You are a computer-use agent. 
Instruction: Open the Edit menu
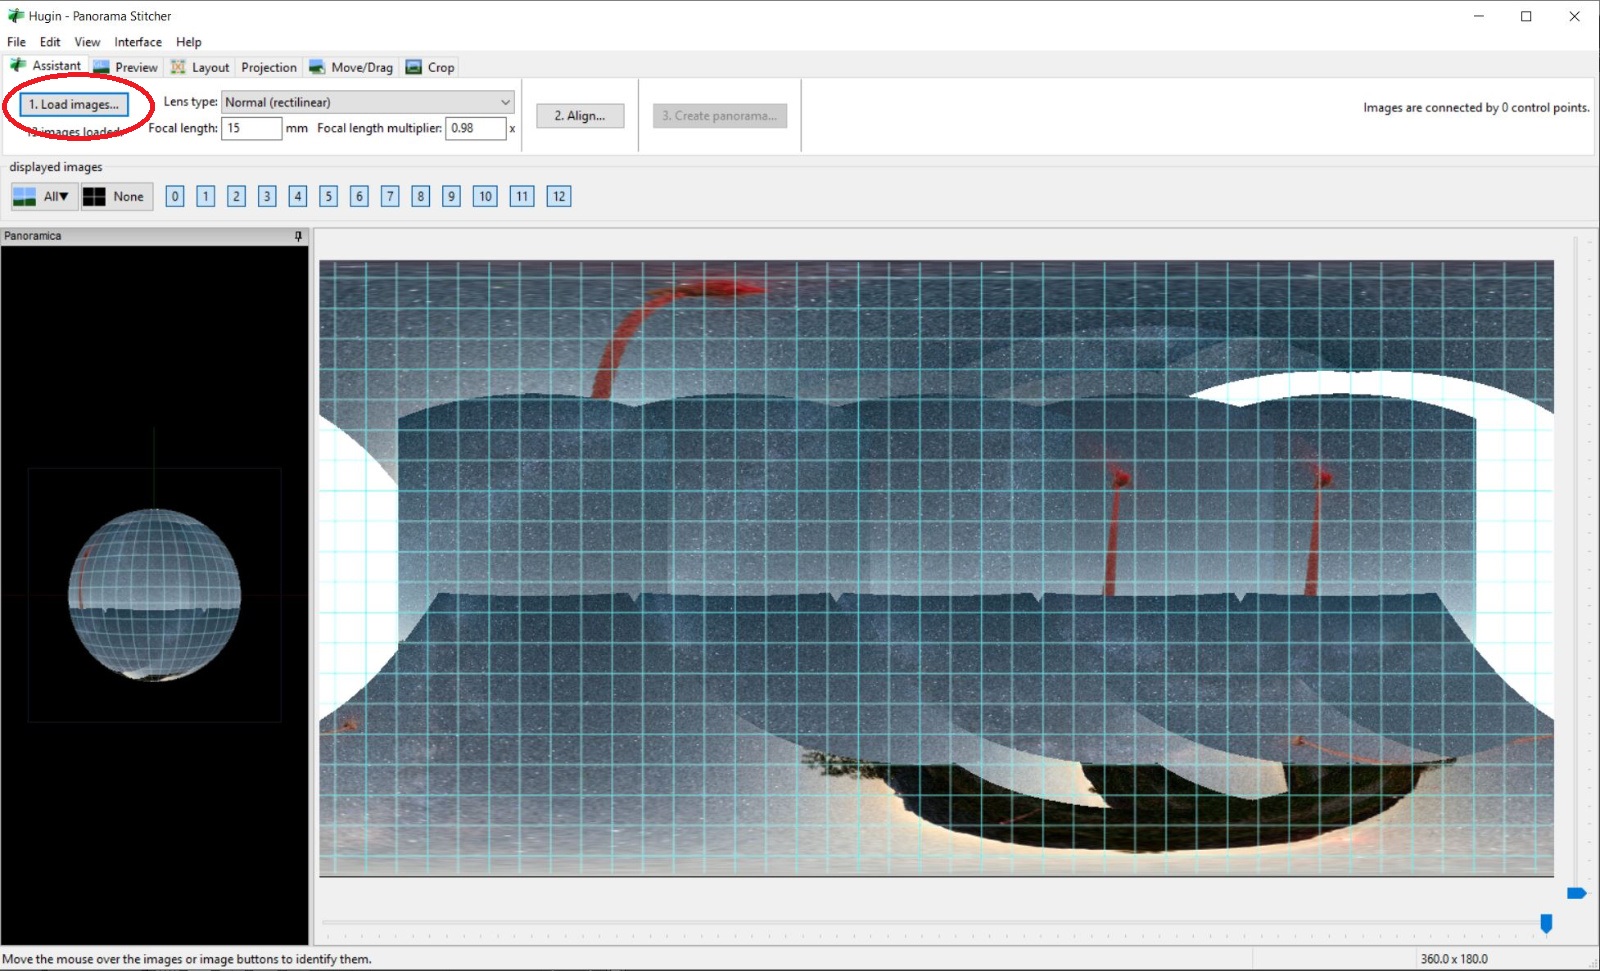tap(50, 42)
